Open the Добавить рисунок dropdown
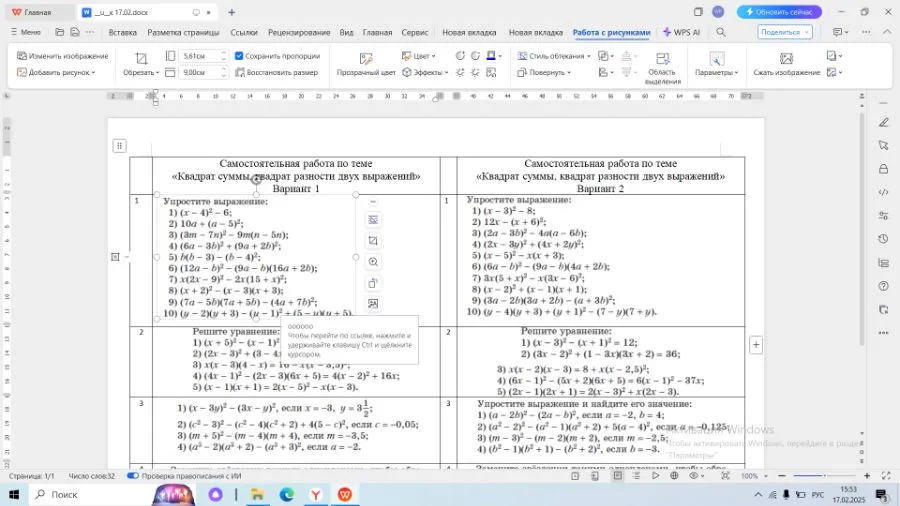 coord(62,72)
